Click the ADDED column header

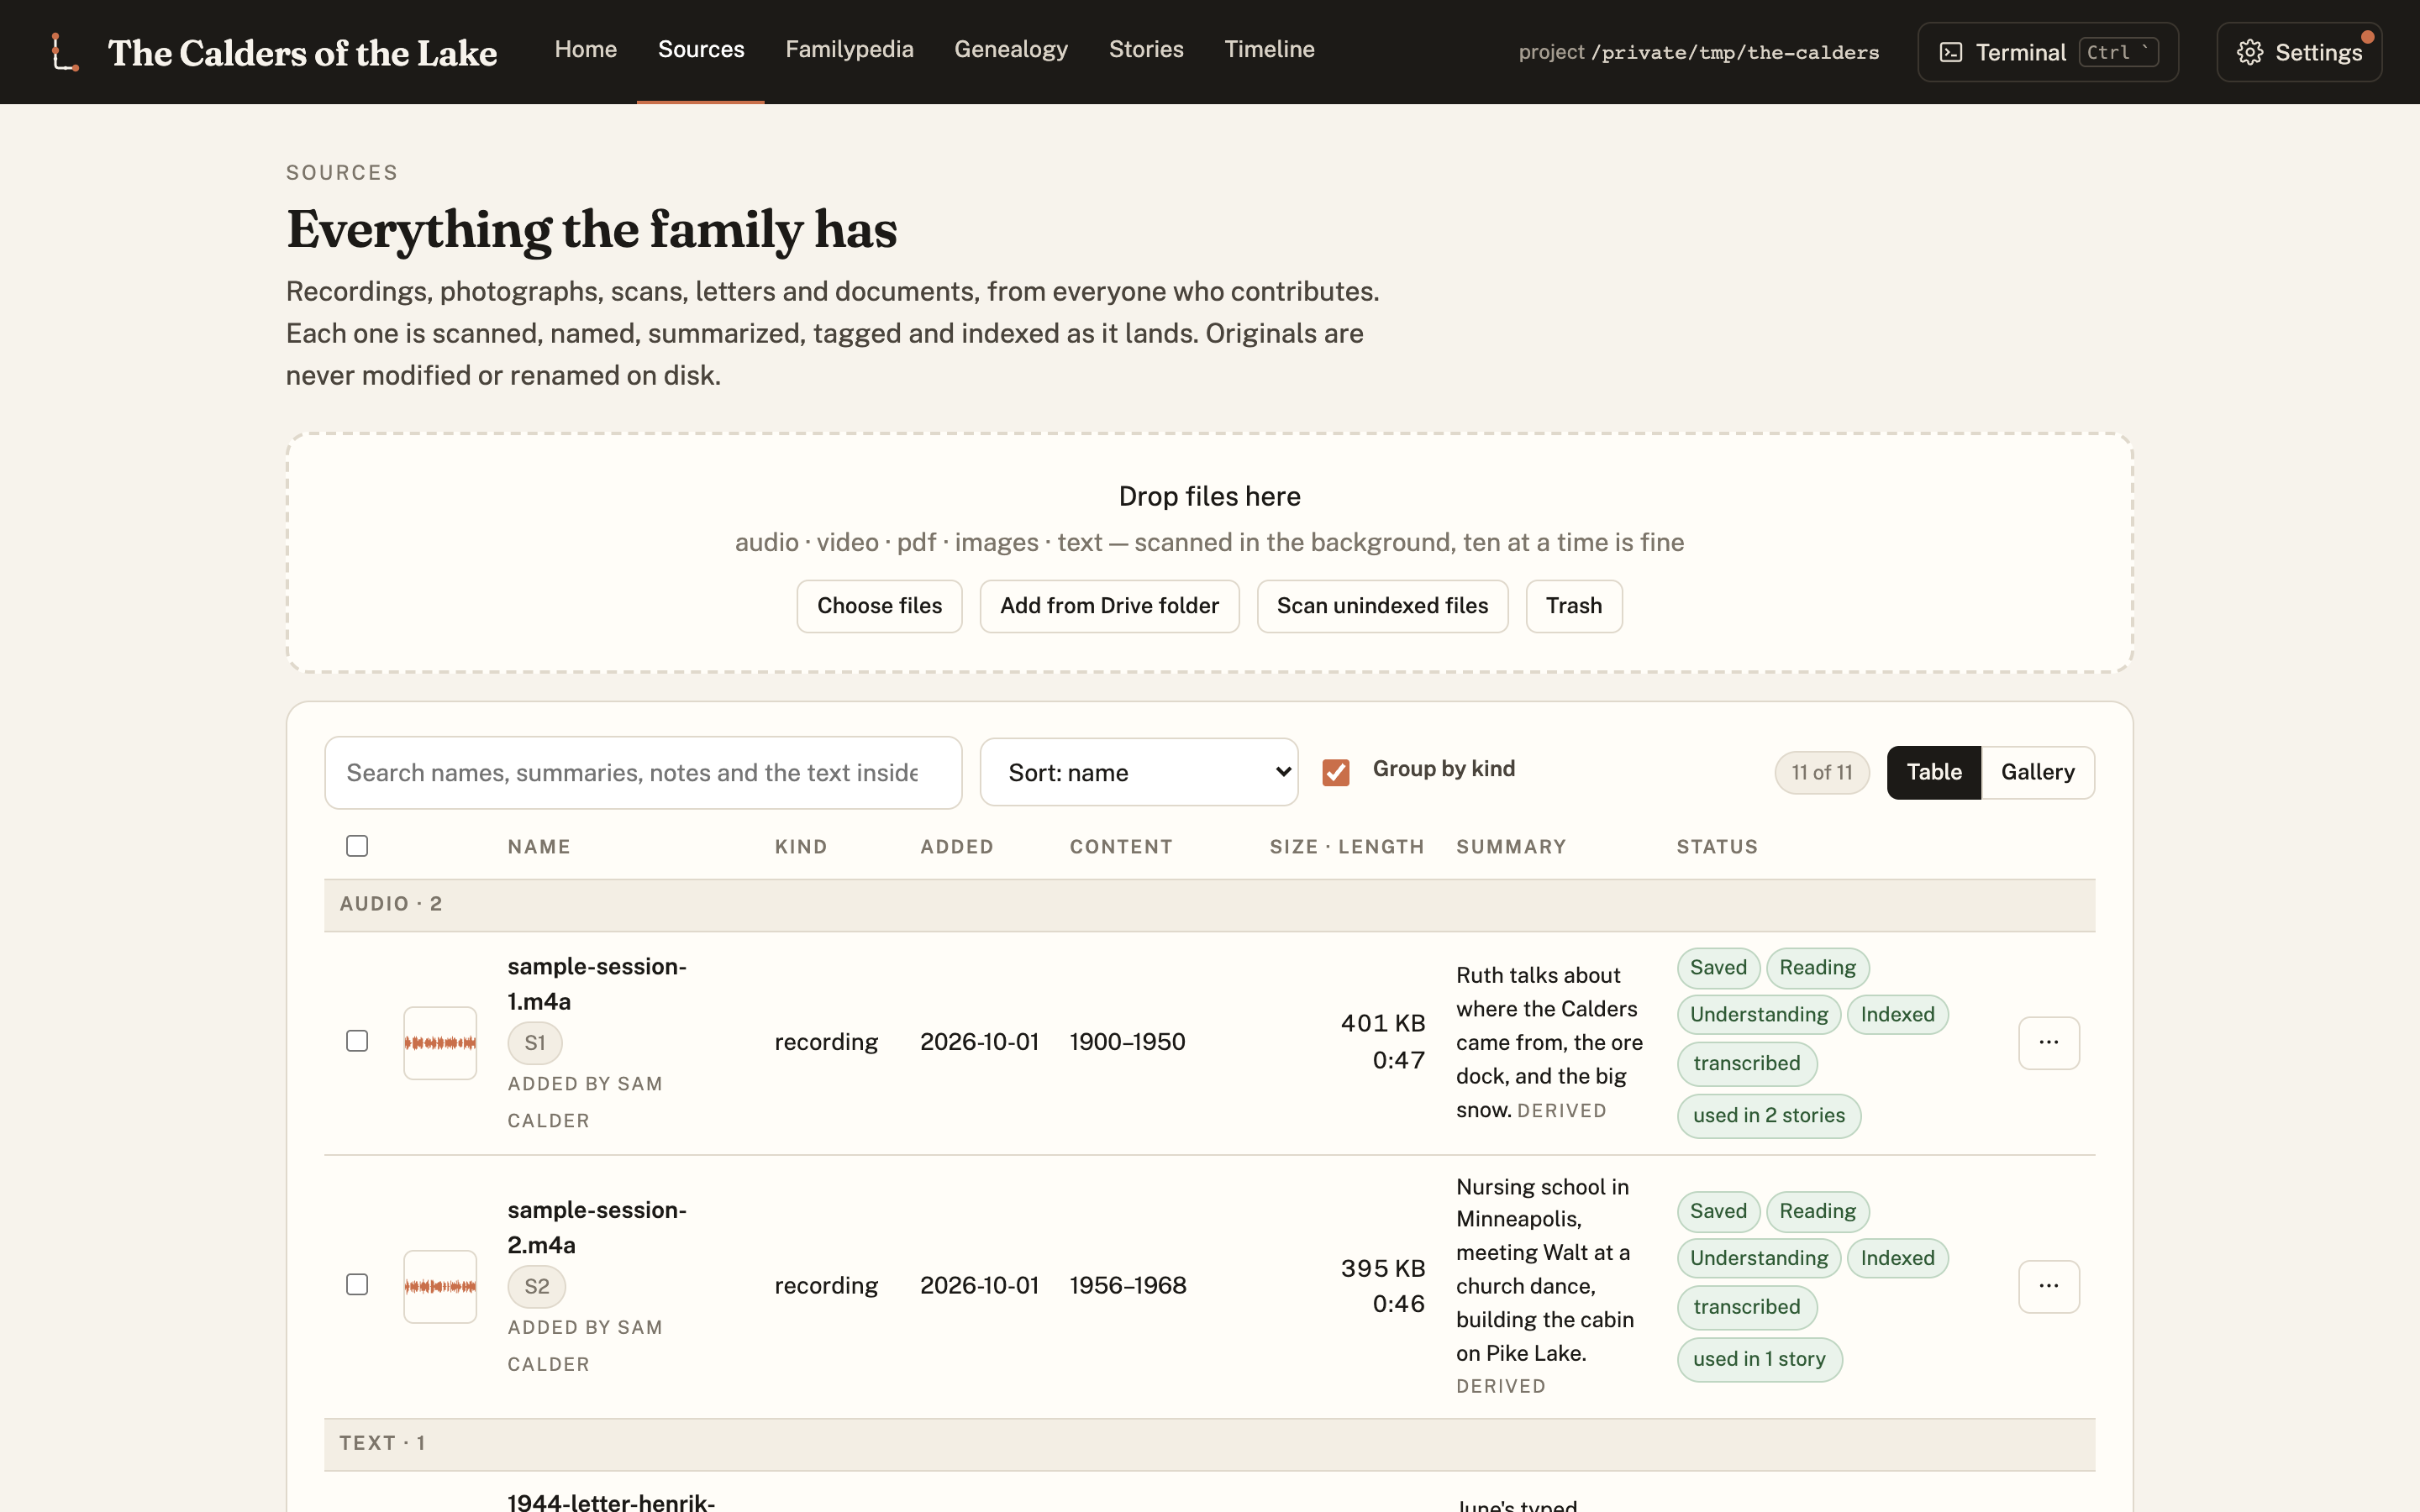point(957,847)
